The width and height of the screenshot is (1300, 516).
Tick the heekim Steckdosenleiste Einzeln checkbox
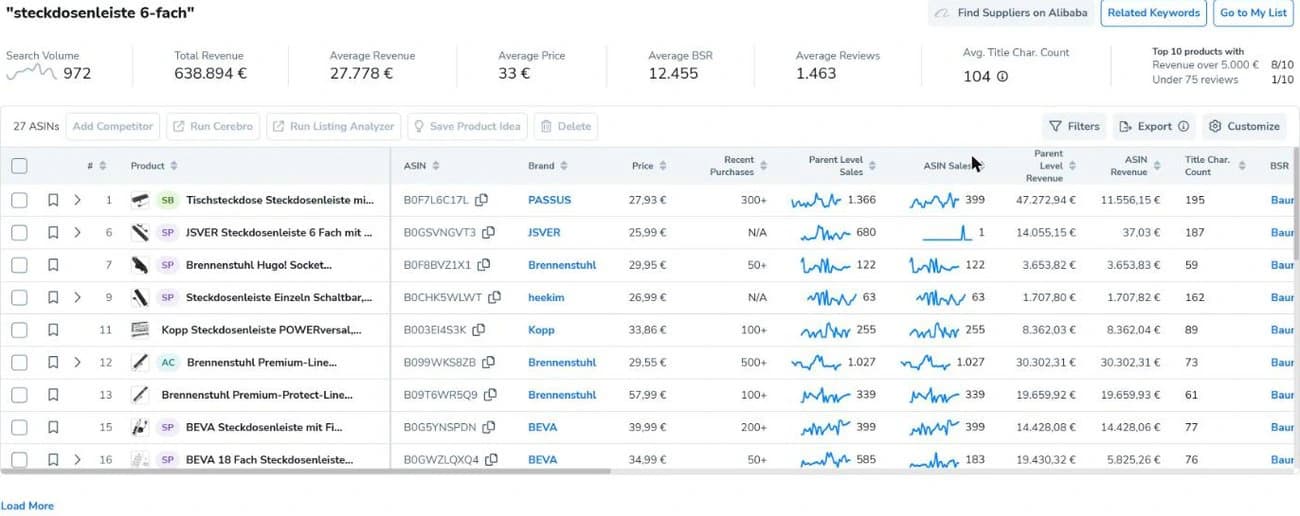(20, 297)
